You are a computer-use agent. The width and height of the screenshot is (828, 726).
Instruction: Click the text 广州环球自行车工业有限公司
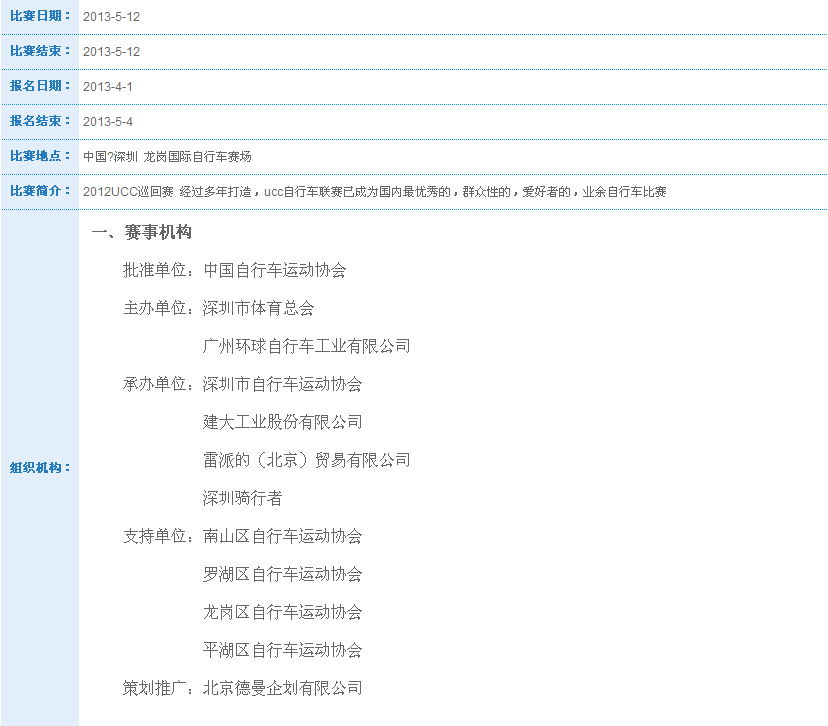(306, 346)
